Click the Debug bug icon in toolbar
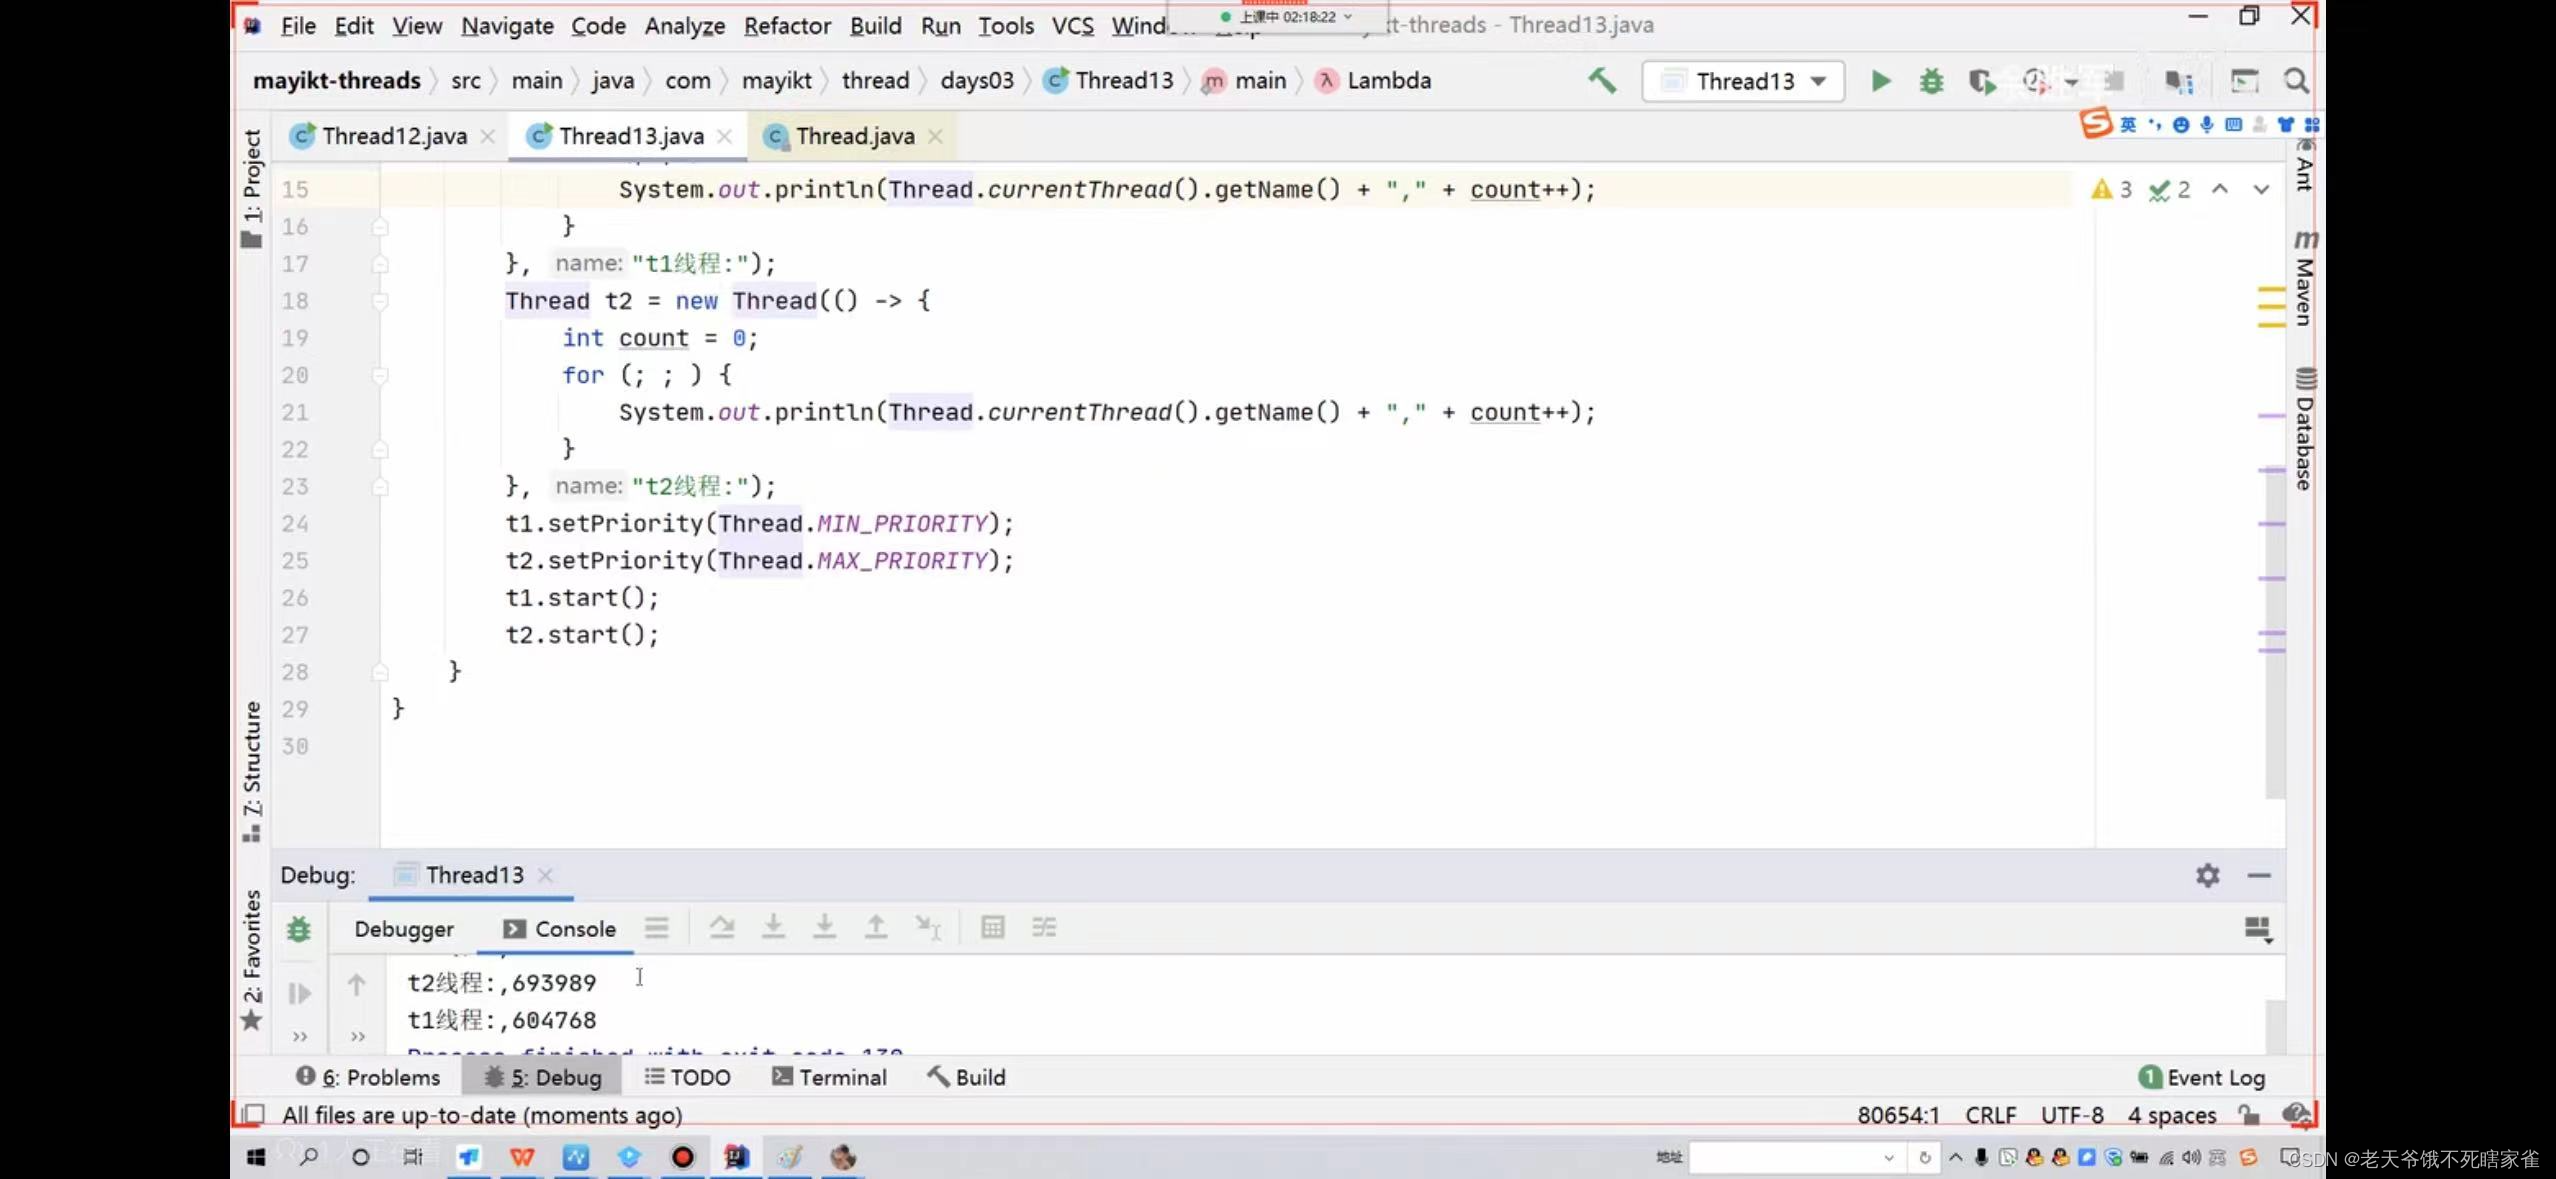The height and width of the screenshot is (1179, 2556). 1931,81
